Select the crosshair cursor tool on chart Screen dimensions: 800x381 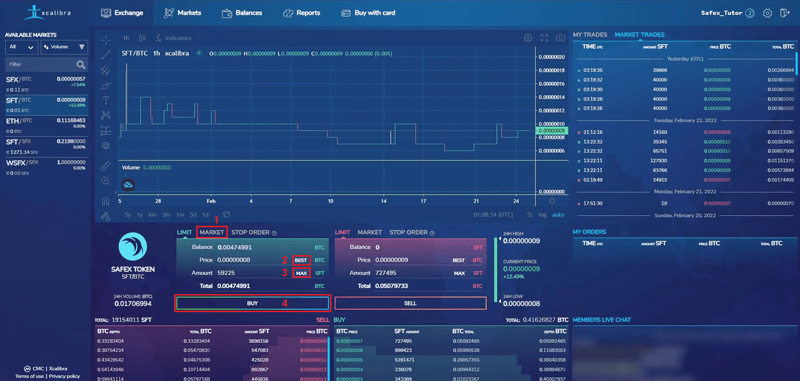point(106,39)
